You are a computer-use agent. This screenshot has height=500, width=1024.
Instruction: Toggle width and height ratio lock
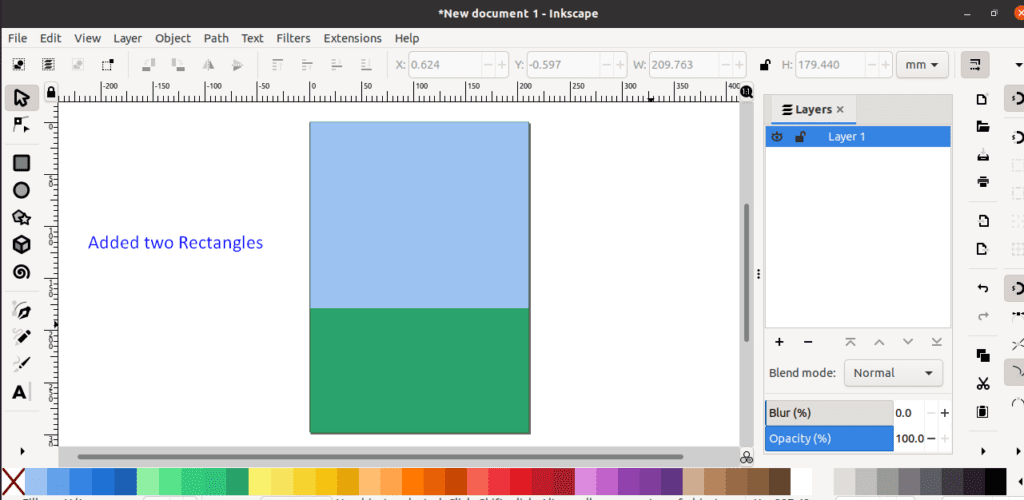763,65
